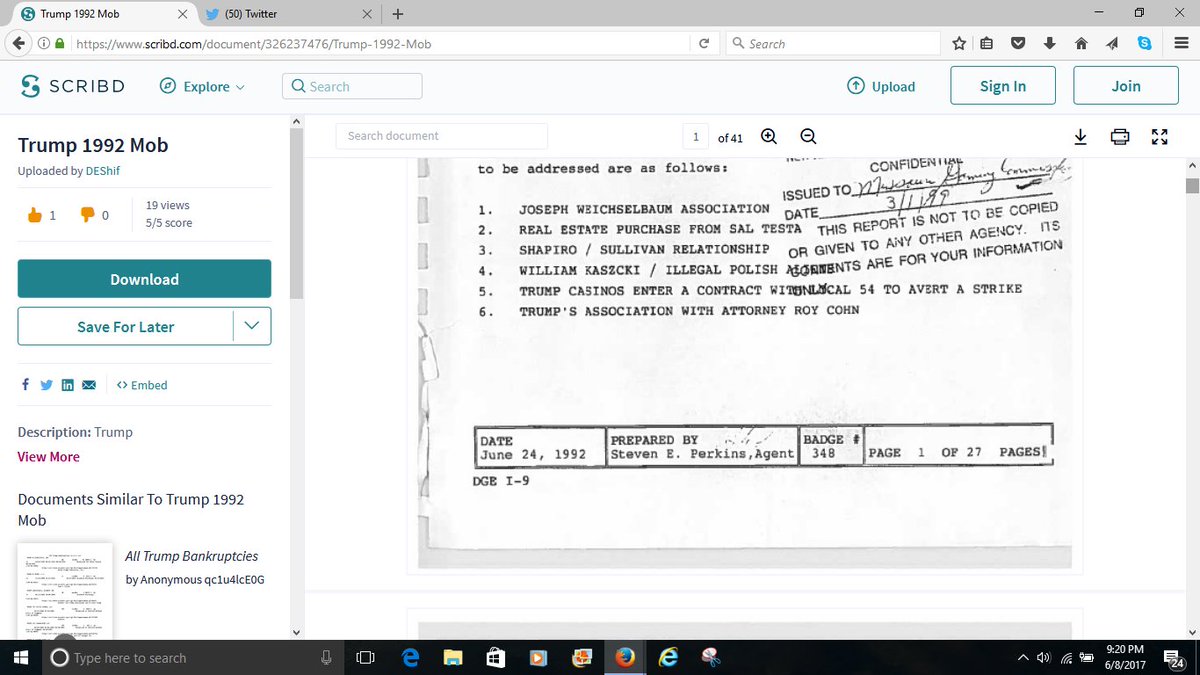This screenshot has width=1200, height=675.
Task: Open fullscreen view of the document
Action: pyautogui.click(x=1160, y=137)
